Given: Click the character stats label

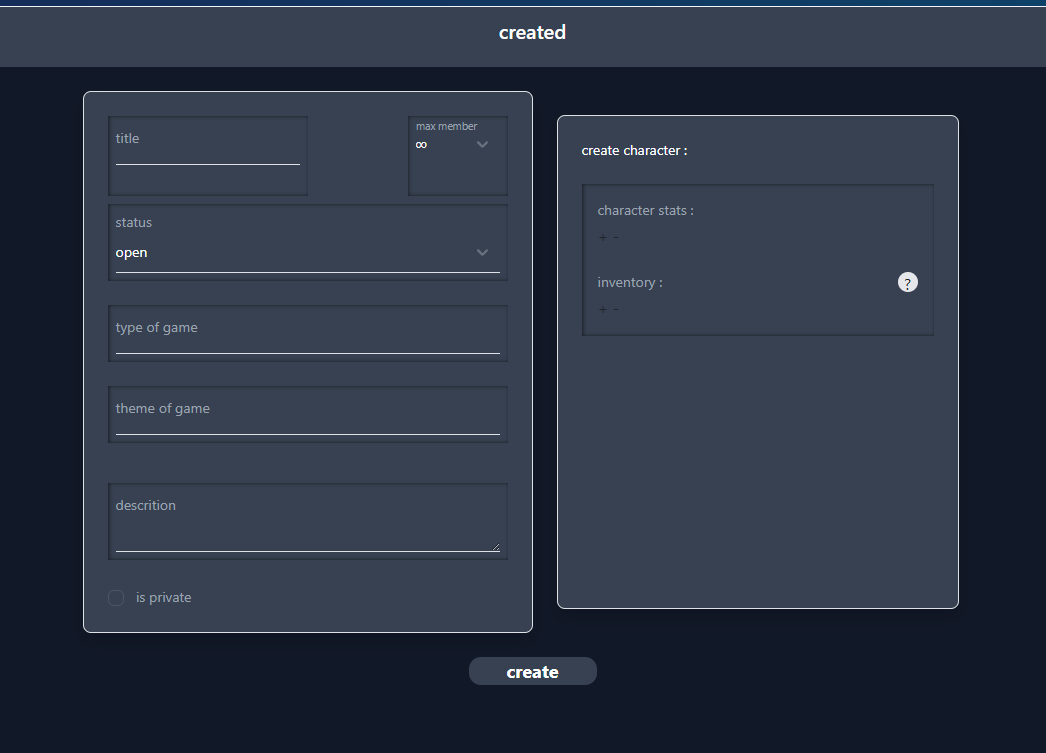Looking at the screenshot, I should (x=645, y=211).
